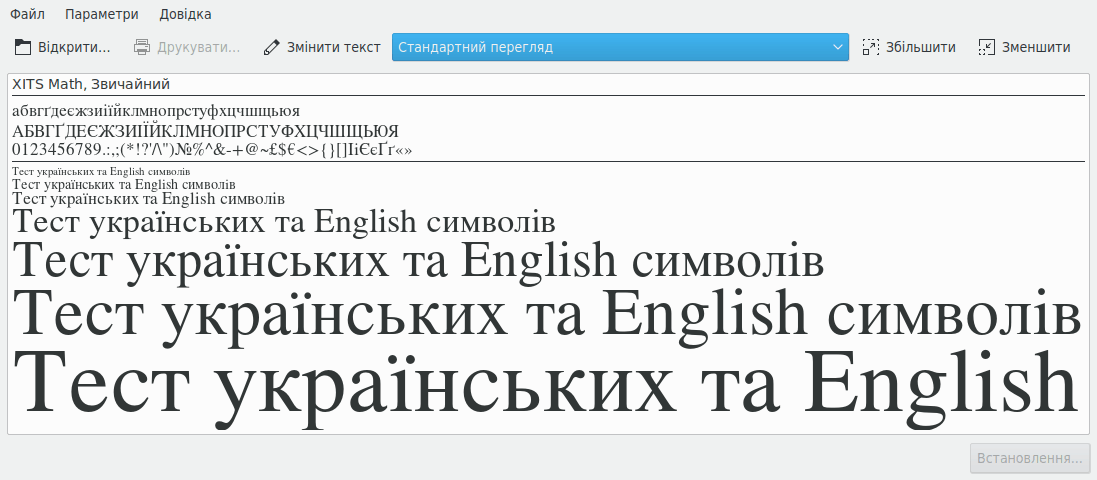Click the font name header XITS Math, Звичайний
Viewport: 1097px width, 480px height.
[x=91, y=84]
